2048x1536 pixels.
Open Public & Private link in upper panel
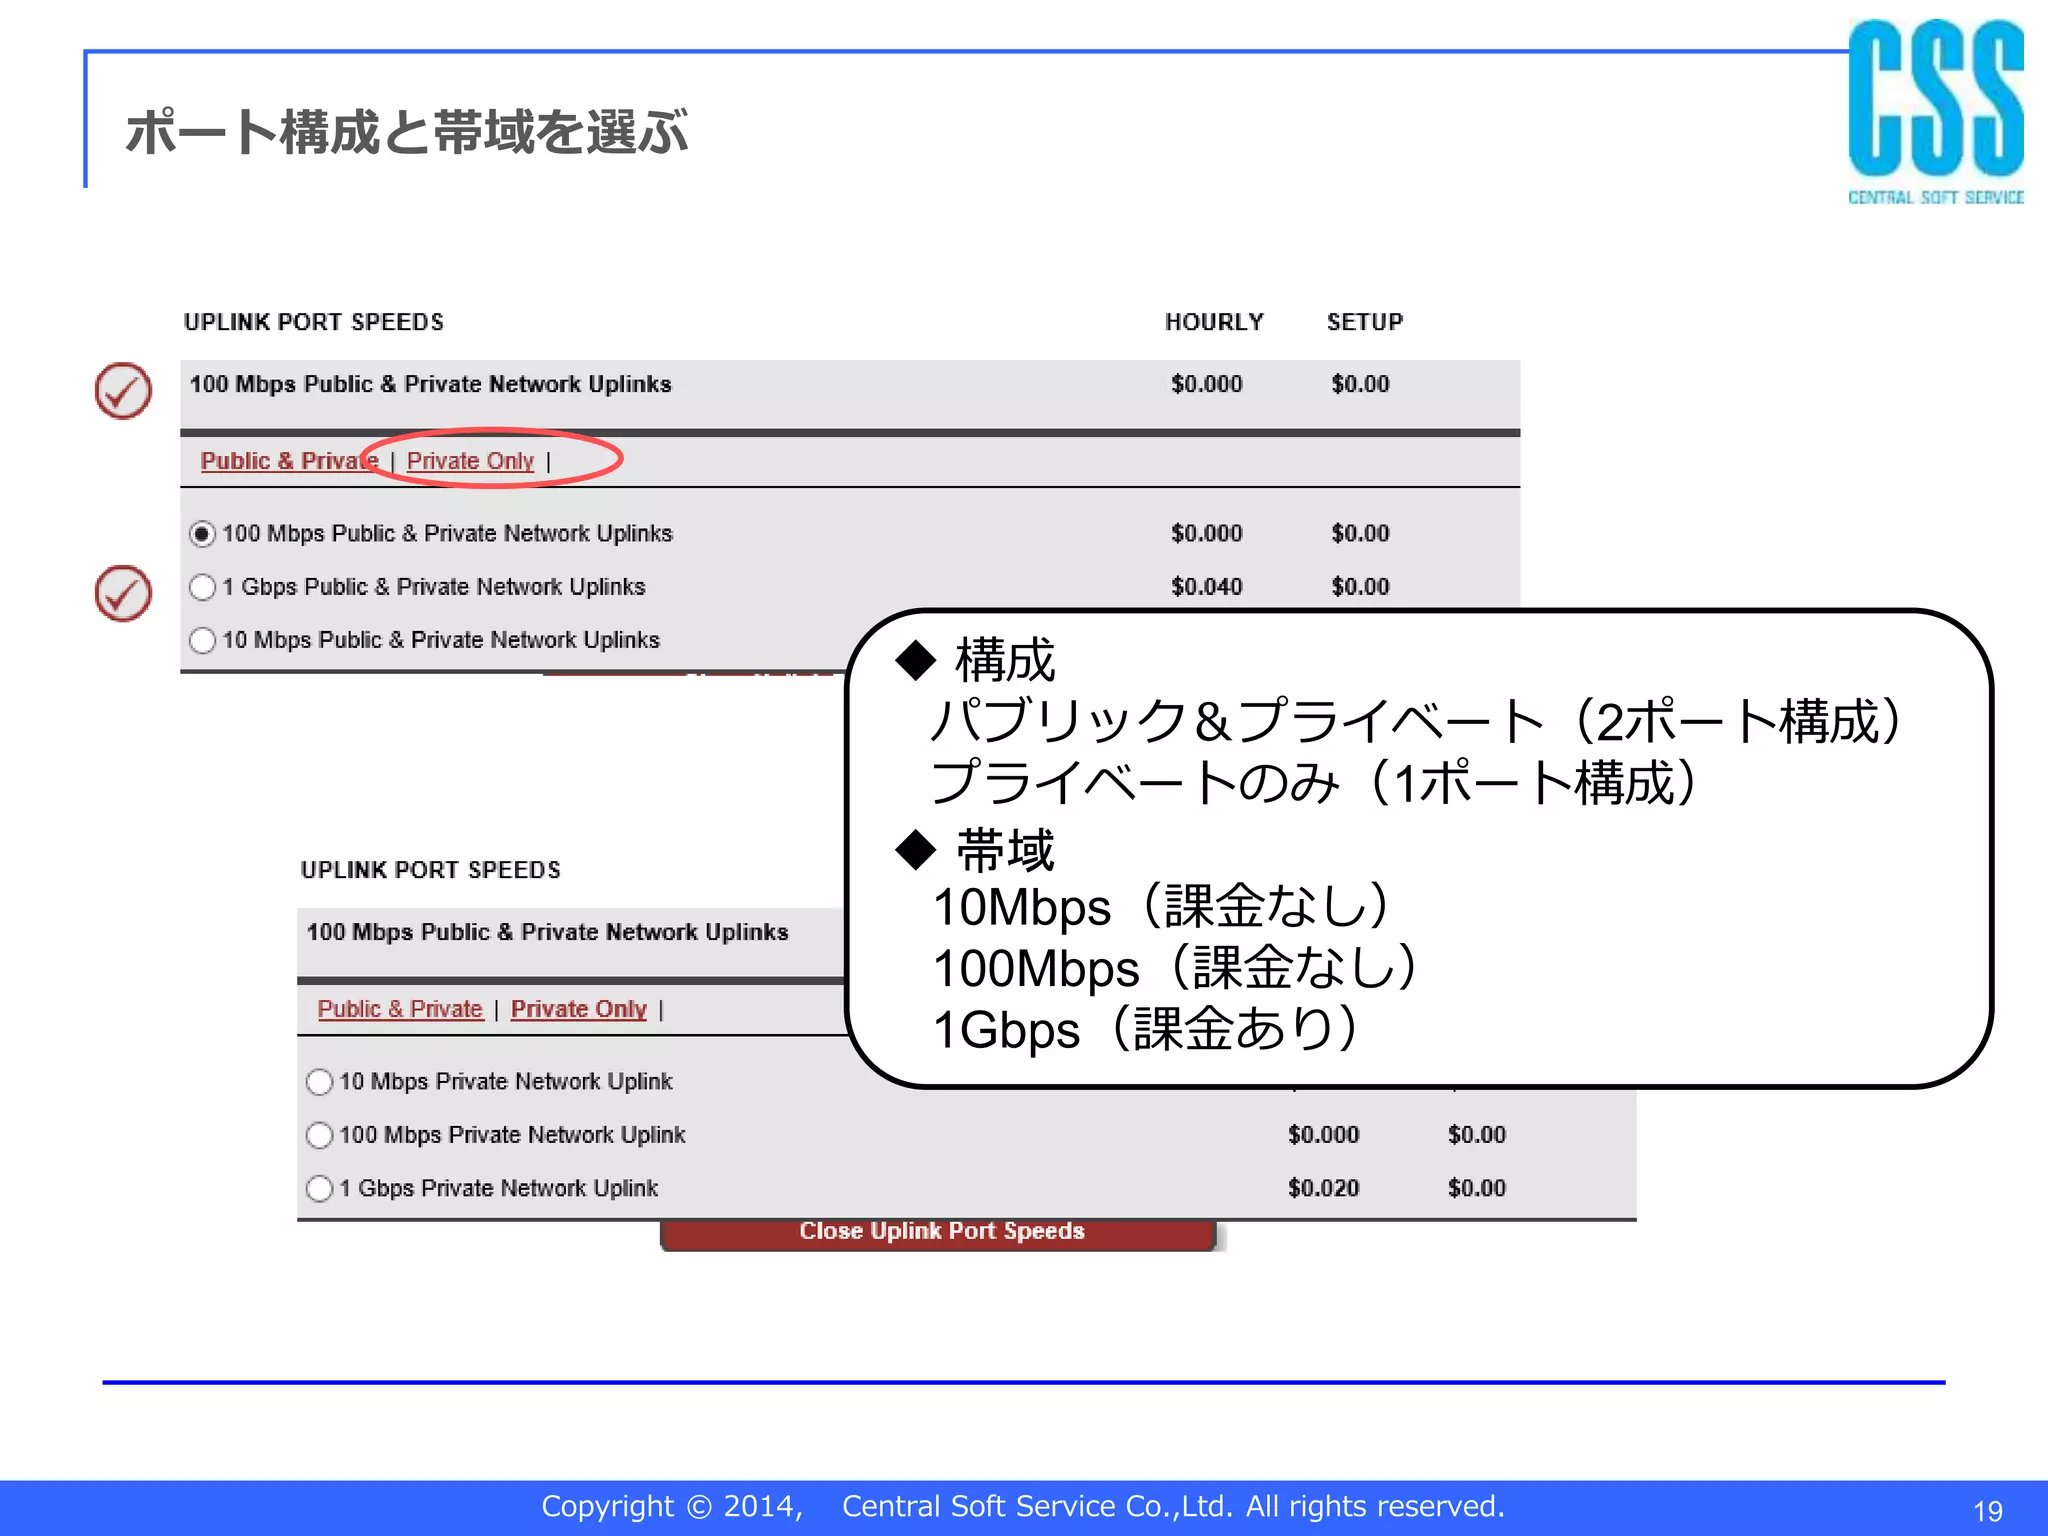(289, 461)
